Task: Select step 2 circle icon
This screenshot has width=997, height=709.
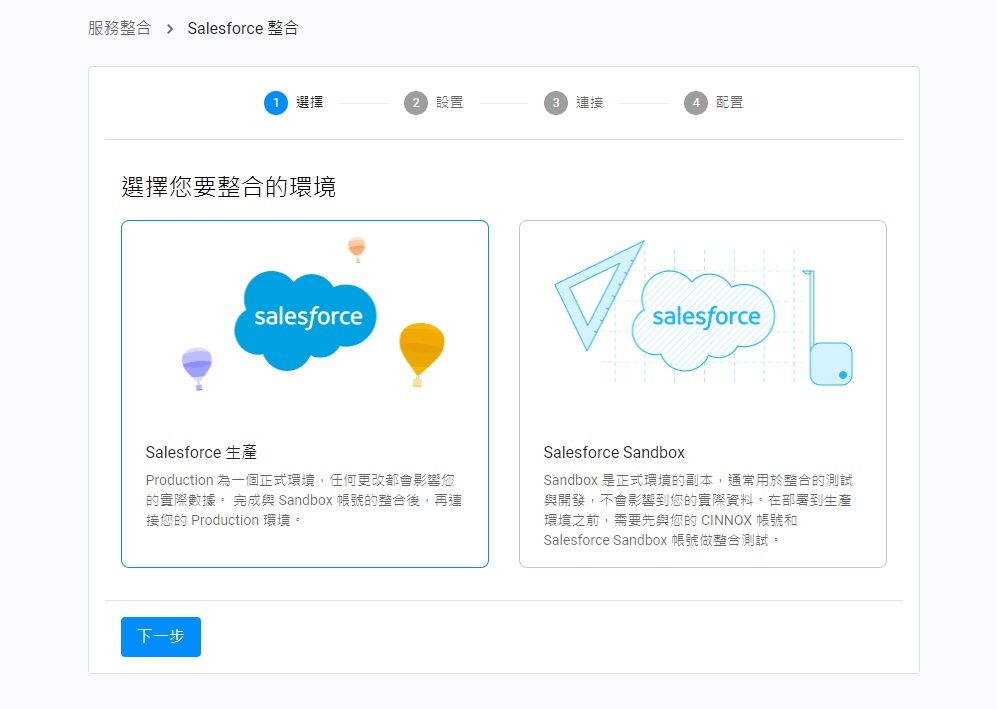Action: pyautogui.click(x=416, y=102)
